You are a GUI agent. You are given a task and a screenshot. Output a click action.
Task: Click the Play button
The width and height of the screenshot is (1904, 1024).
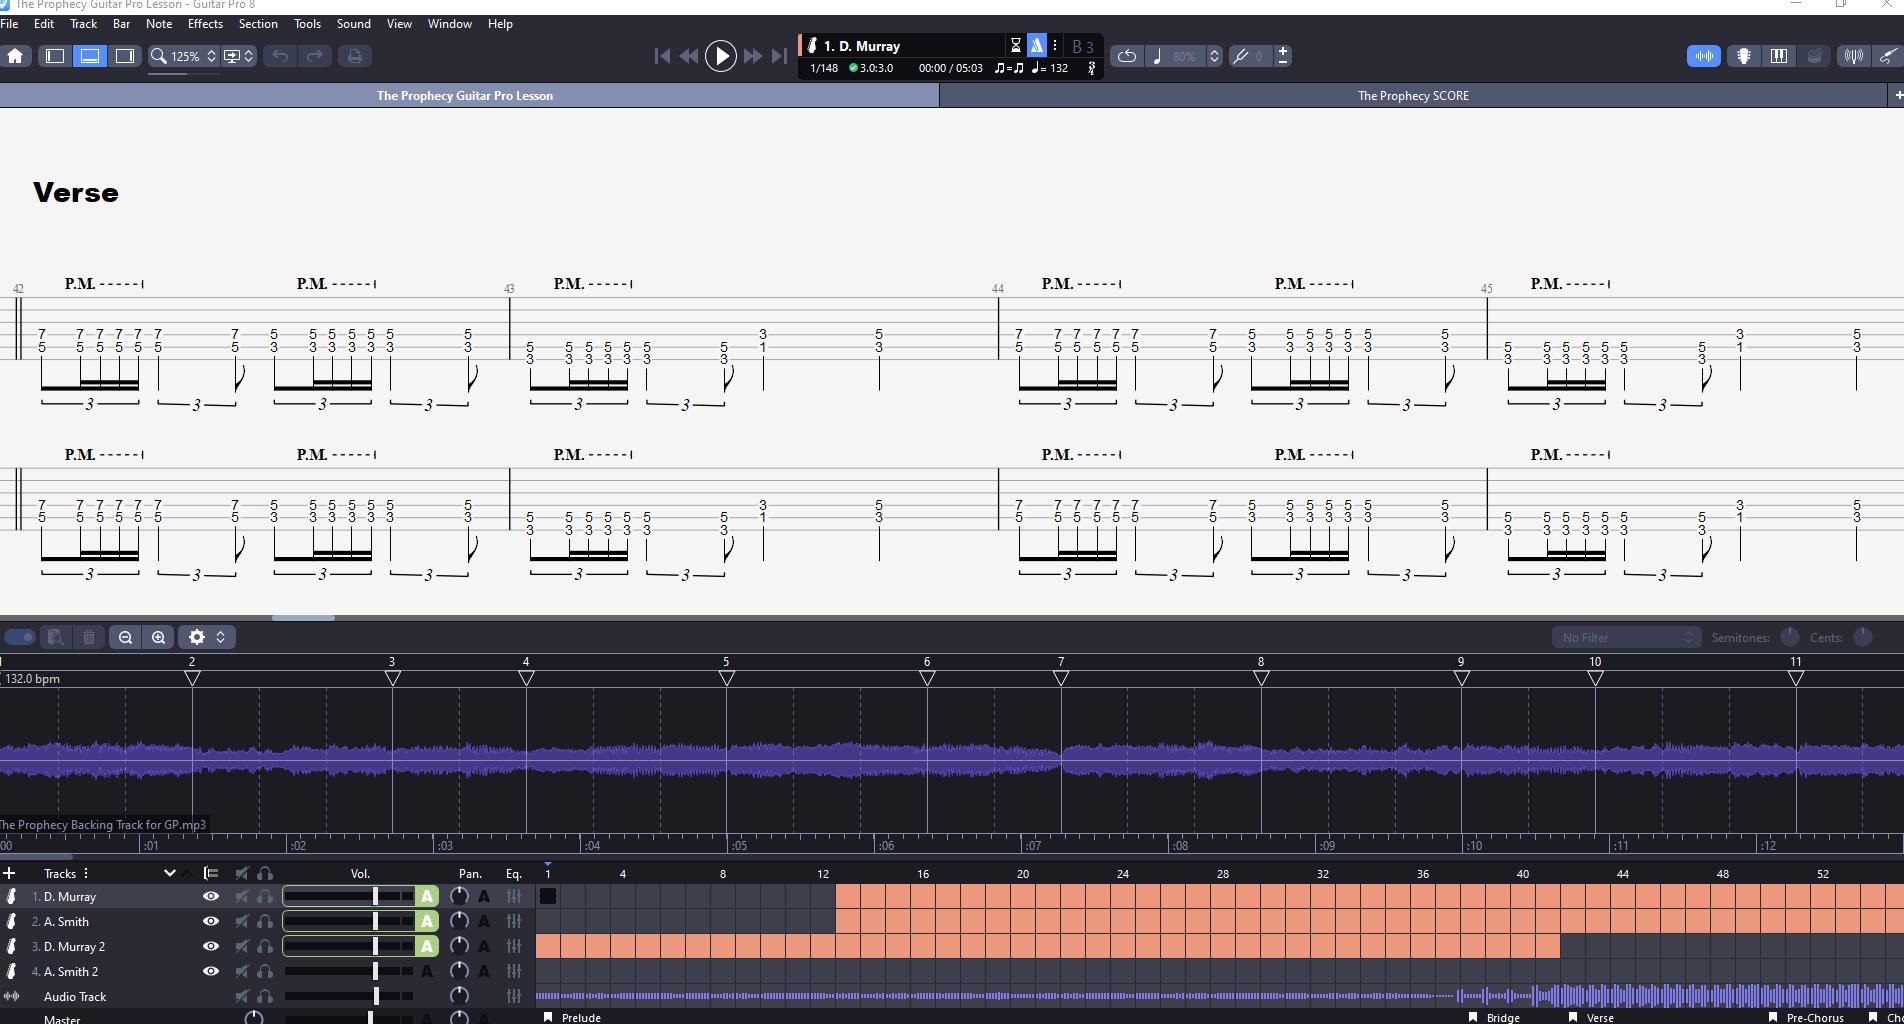click(720, 56)
